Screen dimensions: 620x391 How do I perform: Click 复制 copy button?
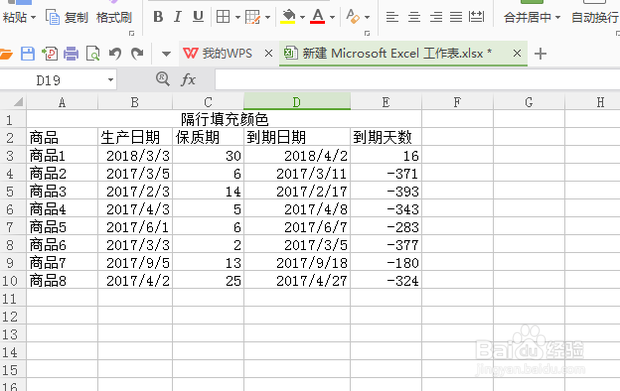[67, 17]
